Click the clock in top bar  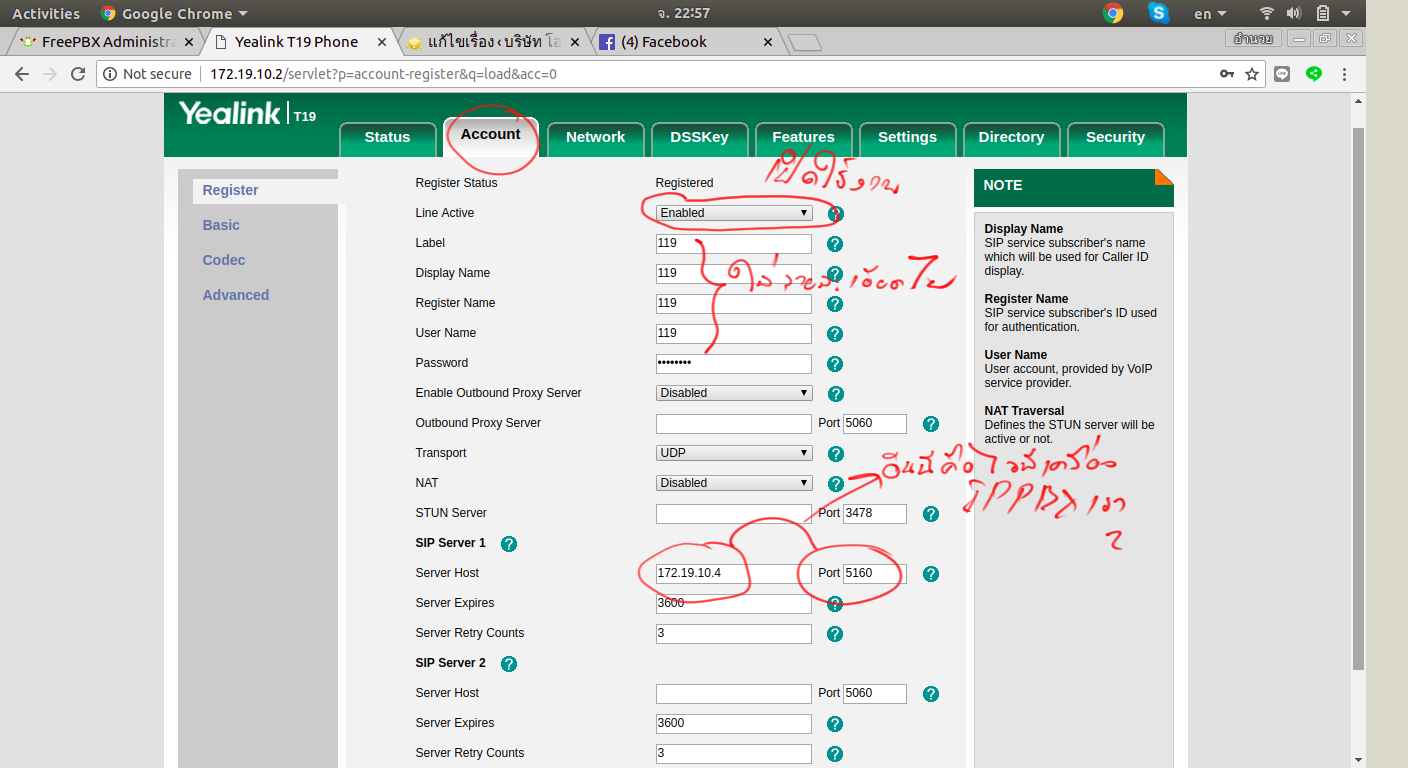684,13
